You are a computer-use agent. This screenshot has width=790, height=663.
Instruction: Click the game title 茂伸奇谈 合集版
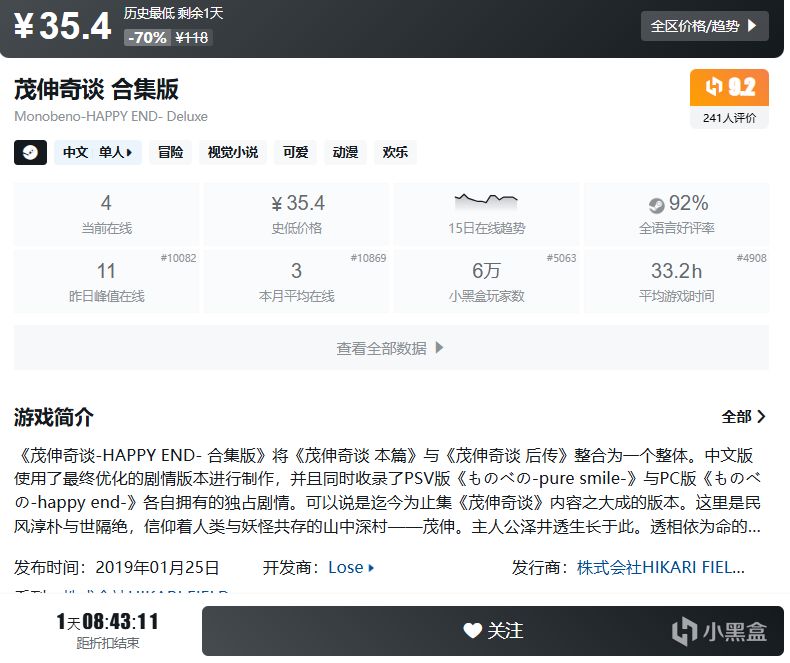click(x=96, y=89)
